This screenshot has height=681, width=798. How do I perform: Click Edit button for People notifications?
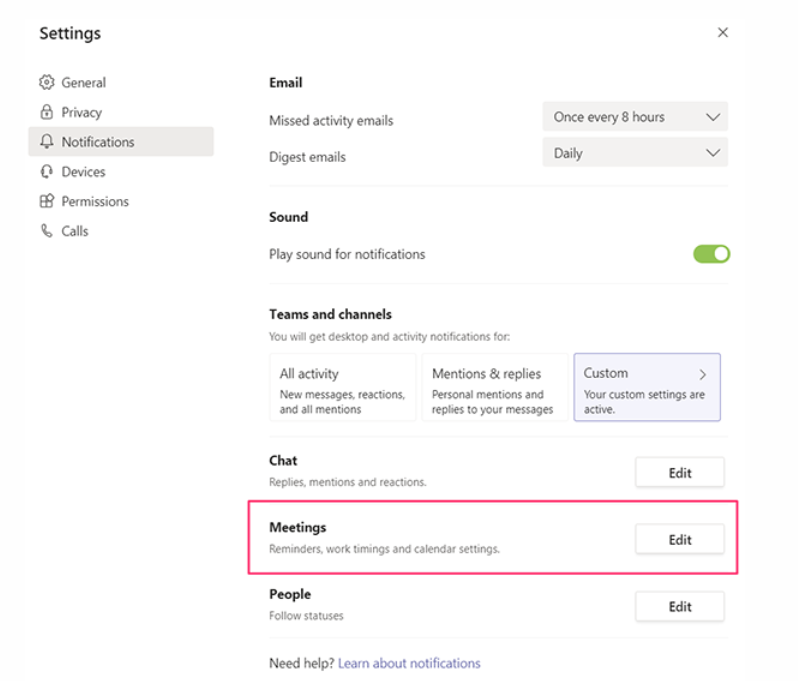coord(680,606)
